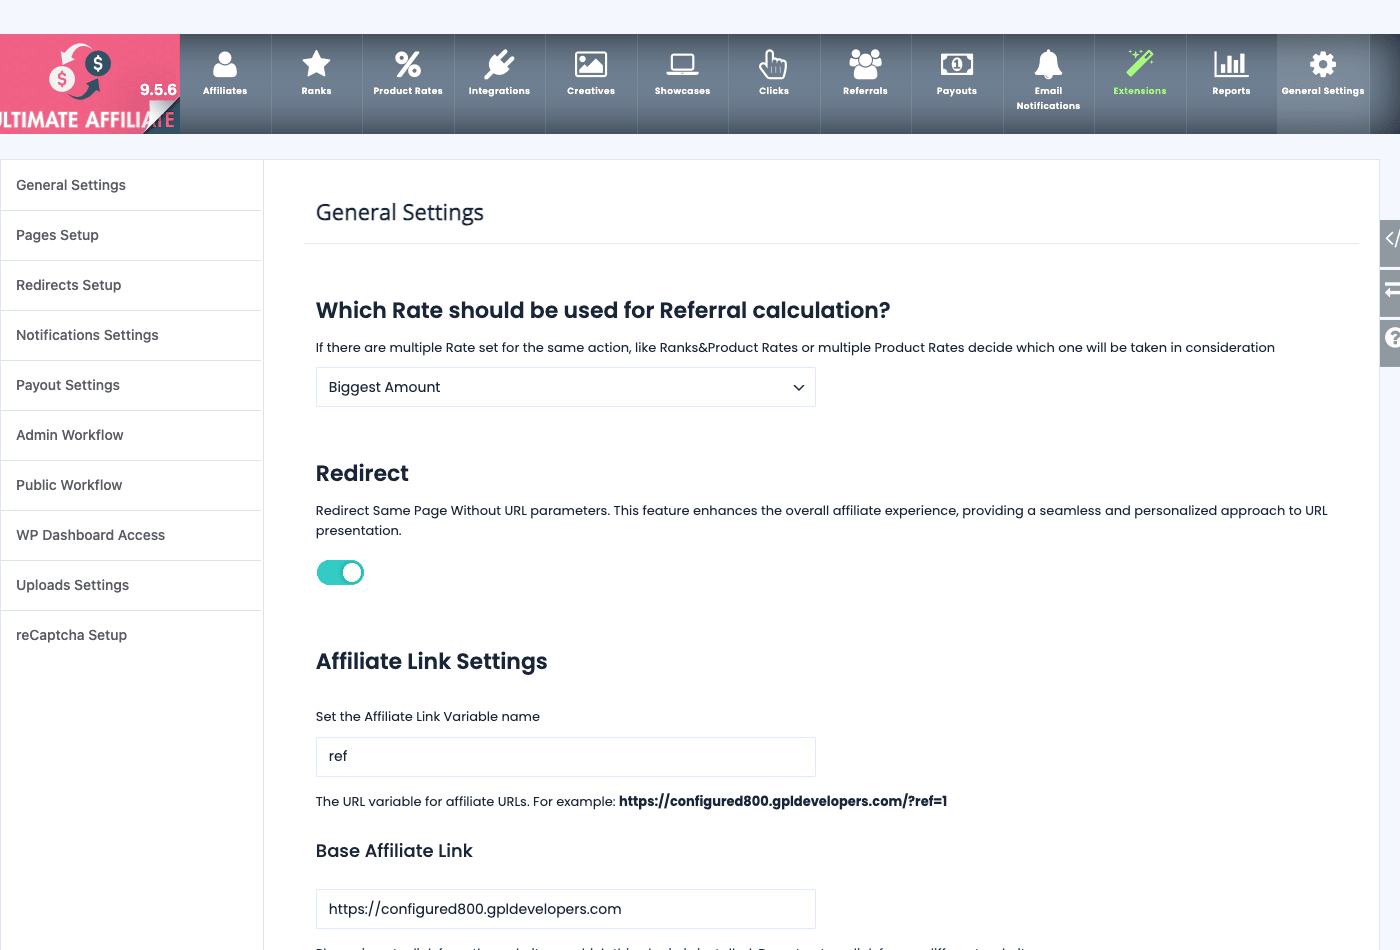1400x950 pixels.
Task: Open the Creatives image icon
Action: (591, 64)
